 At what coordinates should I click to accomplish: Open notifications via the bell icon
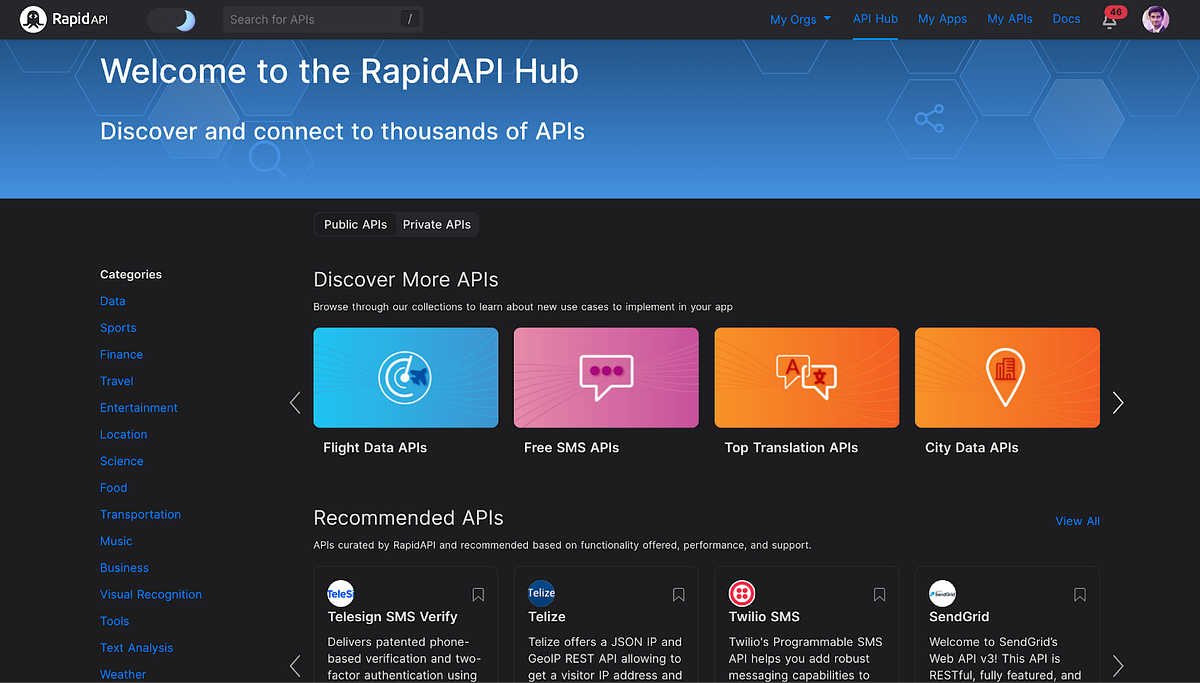pos(1110,20)
